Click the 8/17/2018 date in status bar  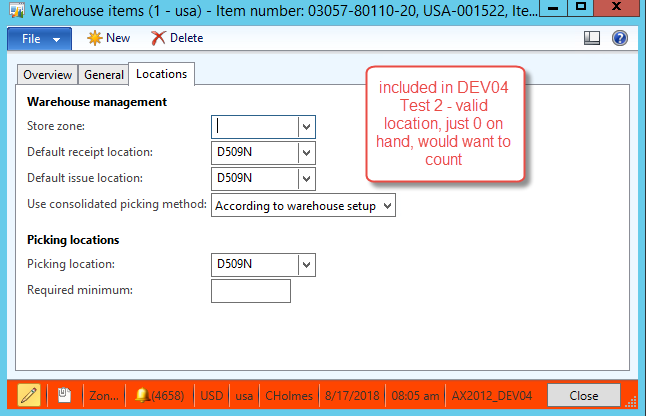[352, 396]
